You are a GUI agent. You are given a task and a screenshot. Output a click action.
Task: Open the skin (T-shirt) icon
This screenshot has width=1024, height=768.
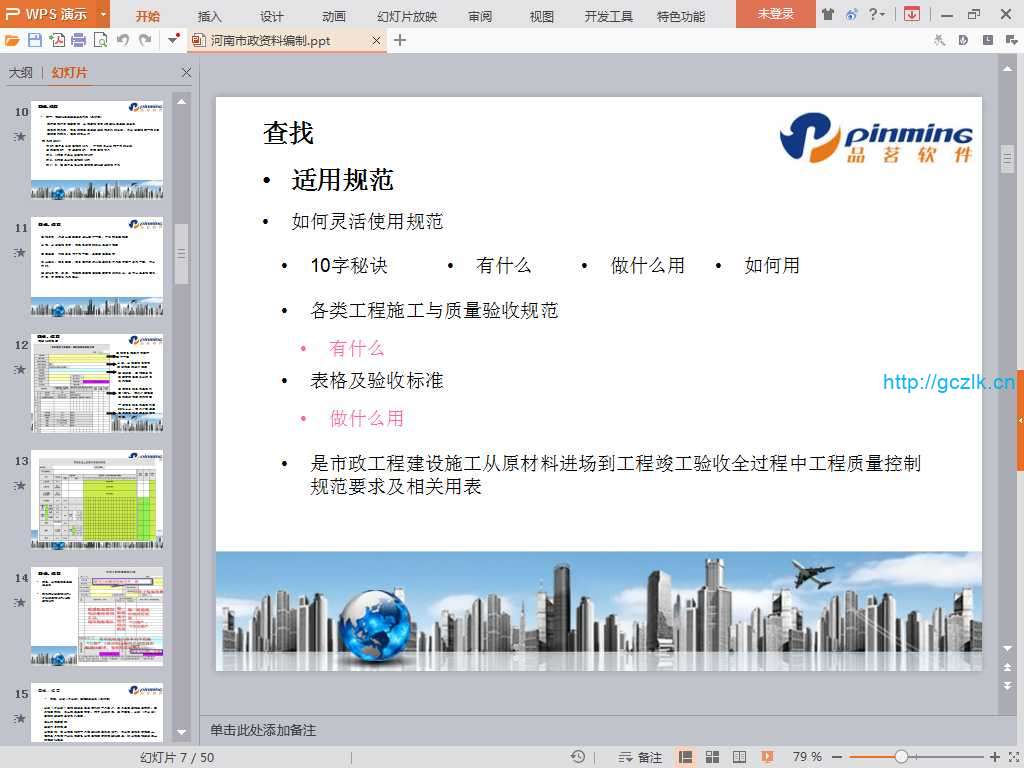tap(828, 14)
